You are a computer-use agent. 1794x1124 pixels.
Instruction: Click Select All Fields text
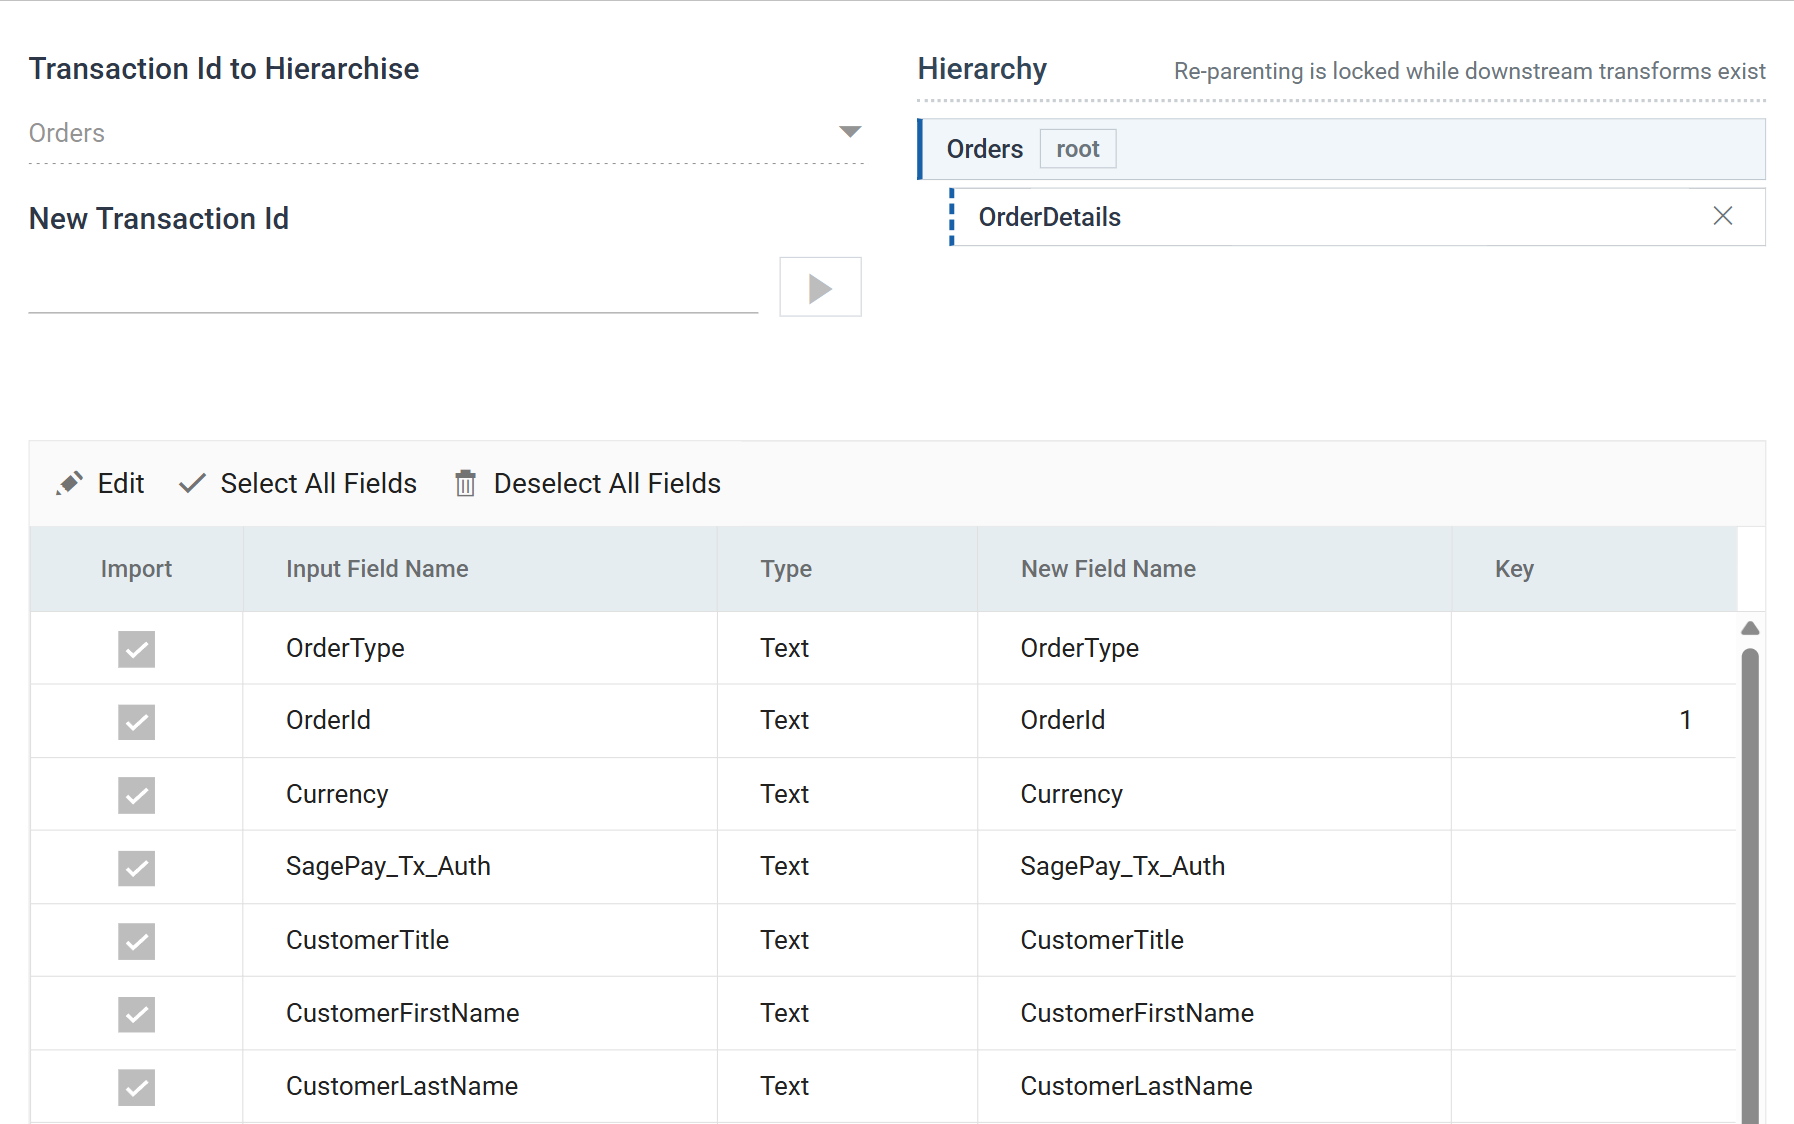coord(319,483)
